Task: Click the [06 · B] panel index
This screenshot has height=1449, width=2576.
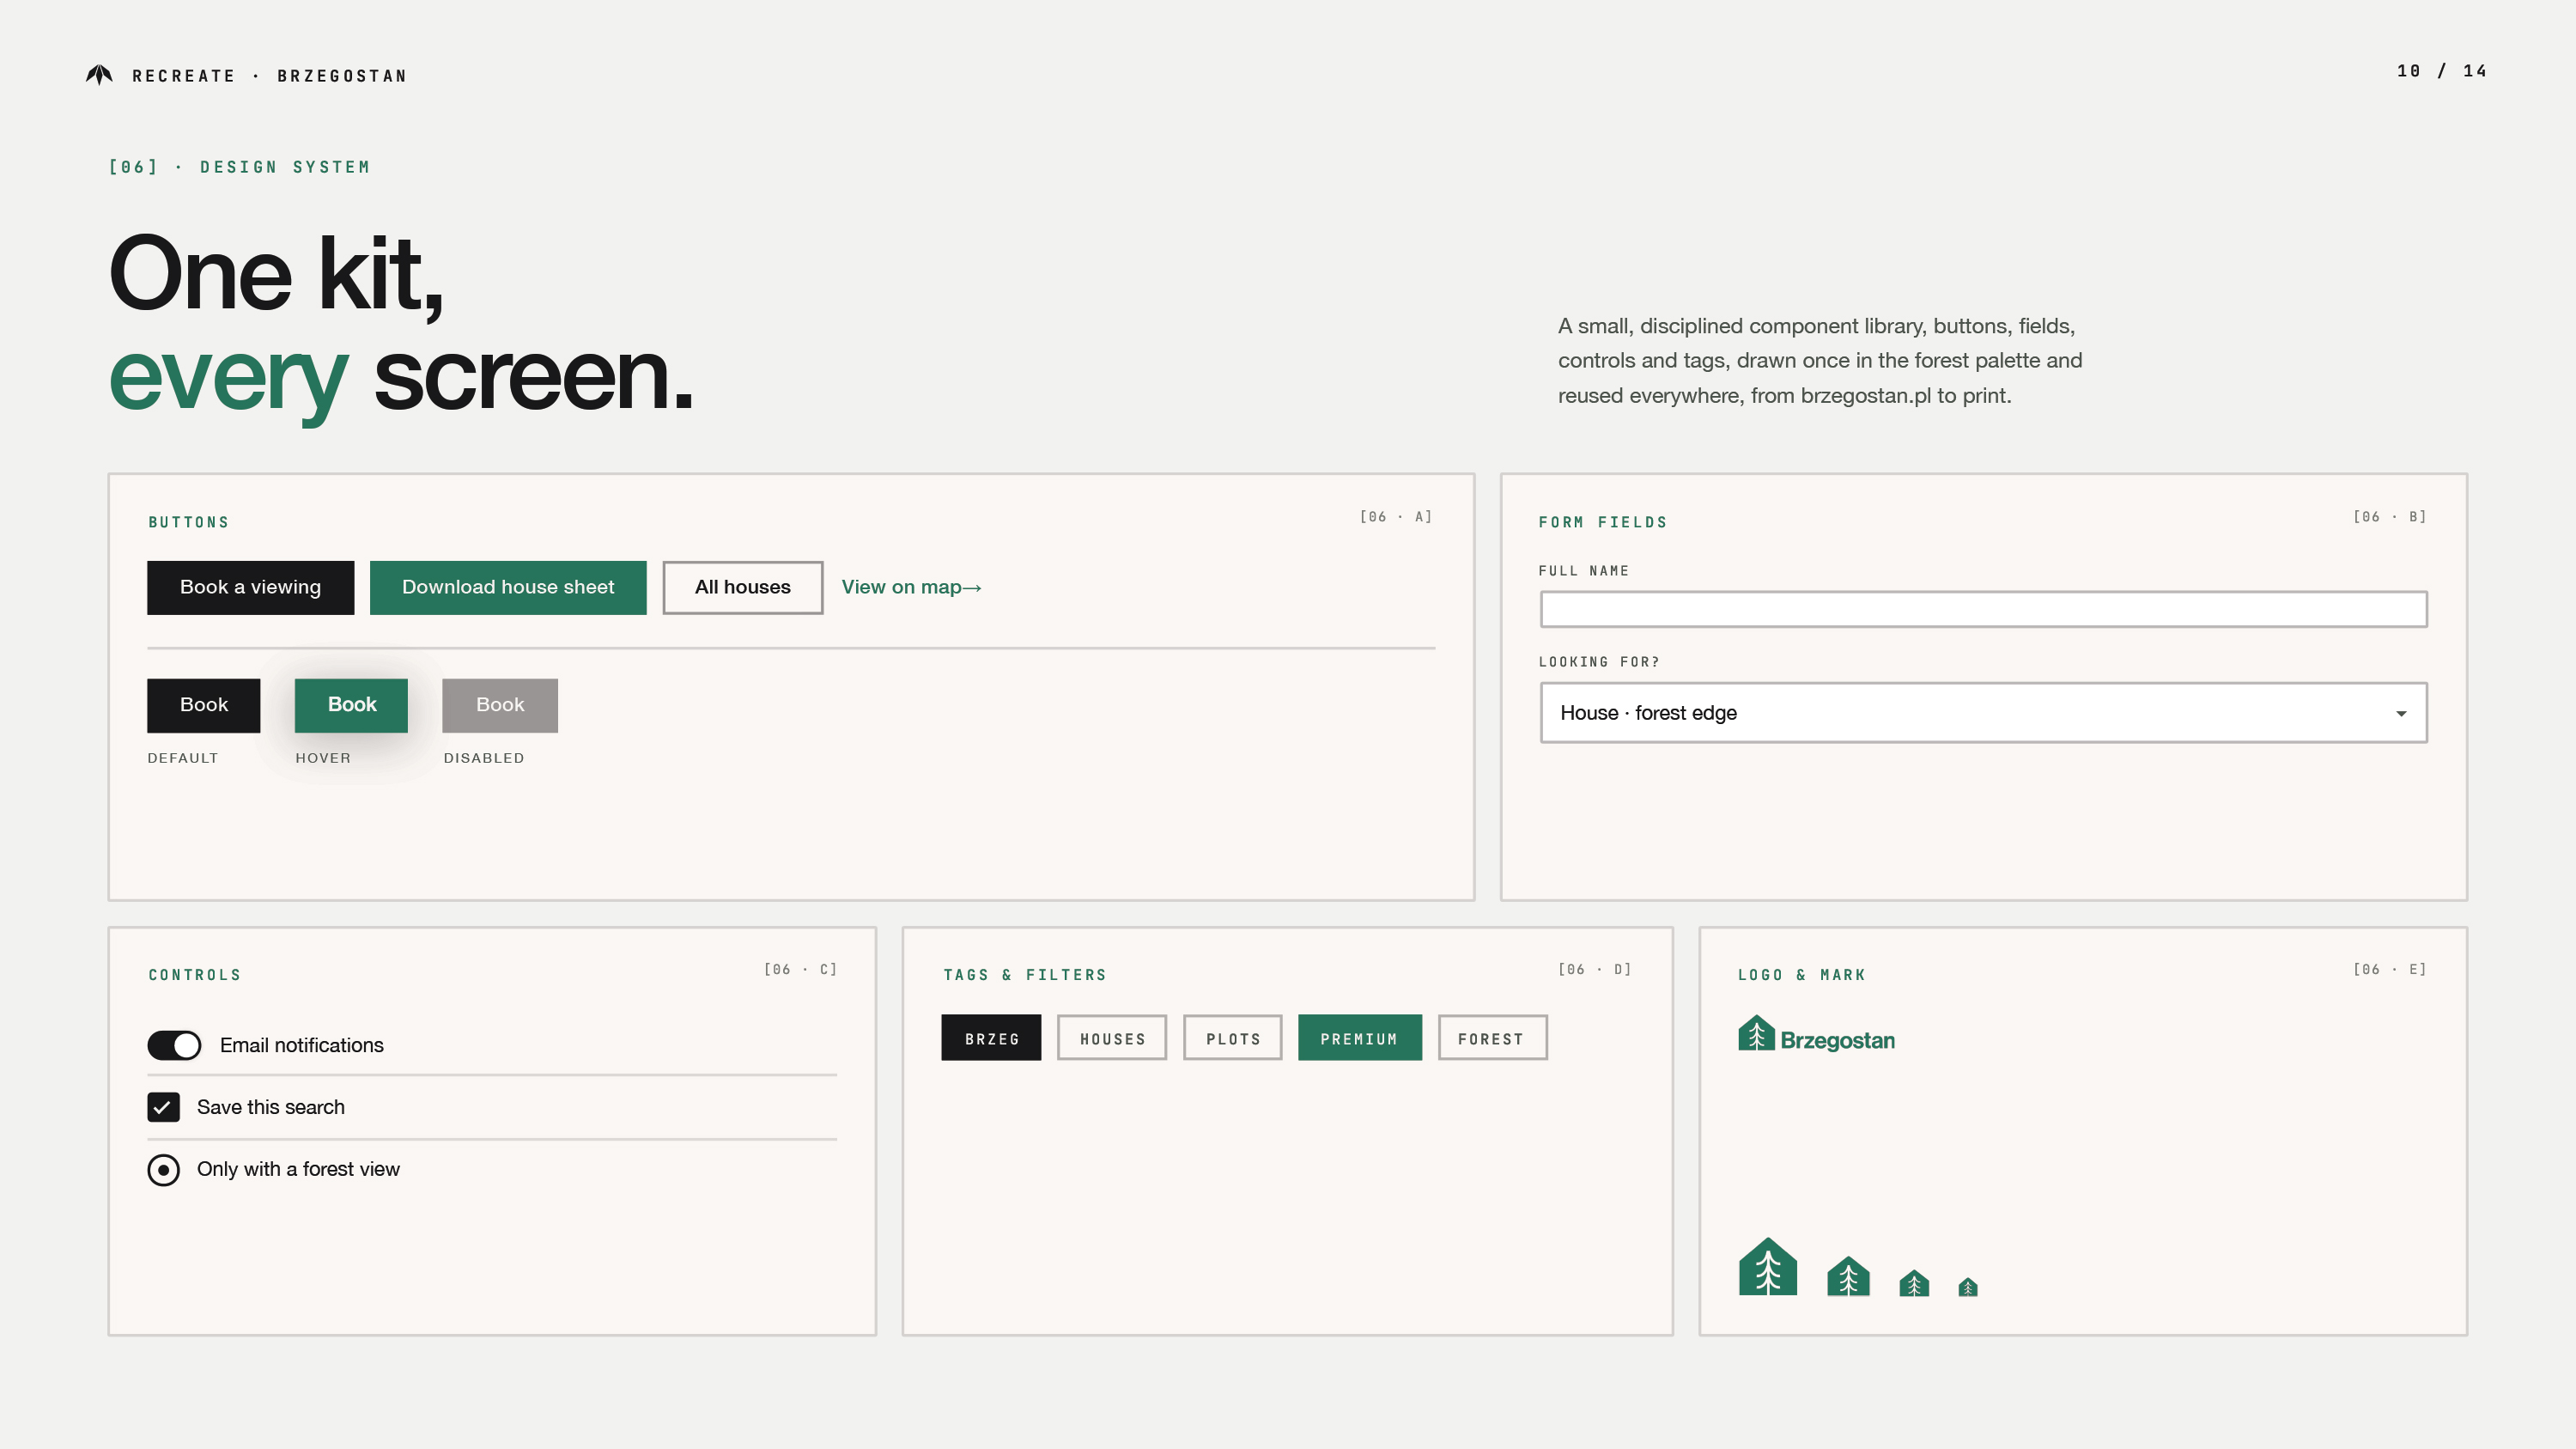Action: 2390,517
